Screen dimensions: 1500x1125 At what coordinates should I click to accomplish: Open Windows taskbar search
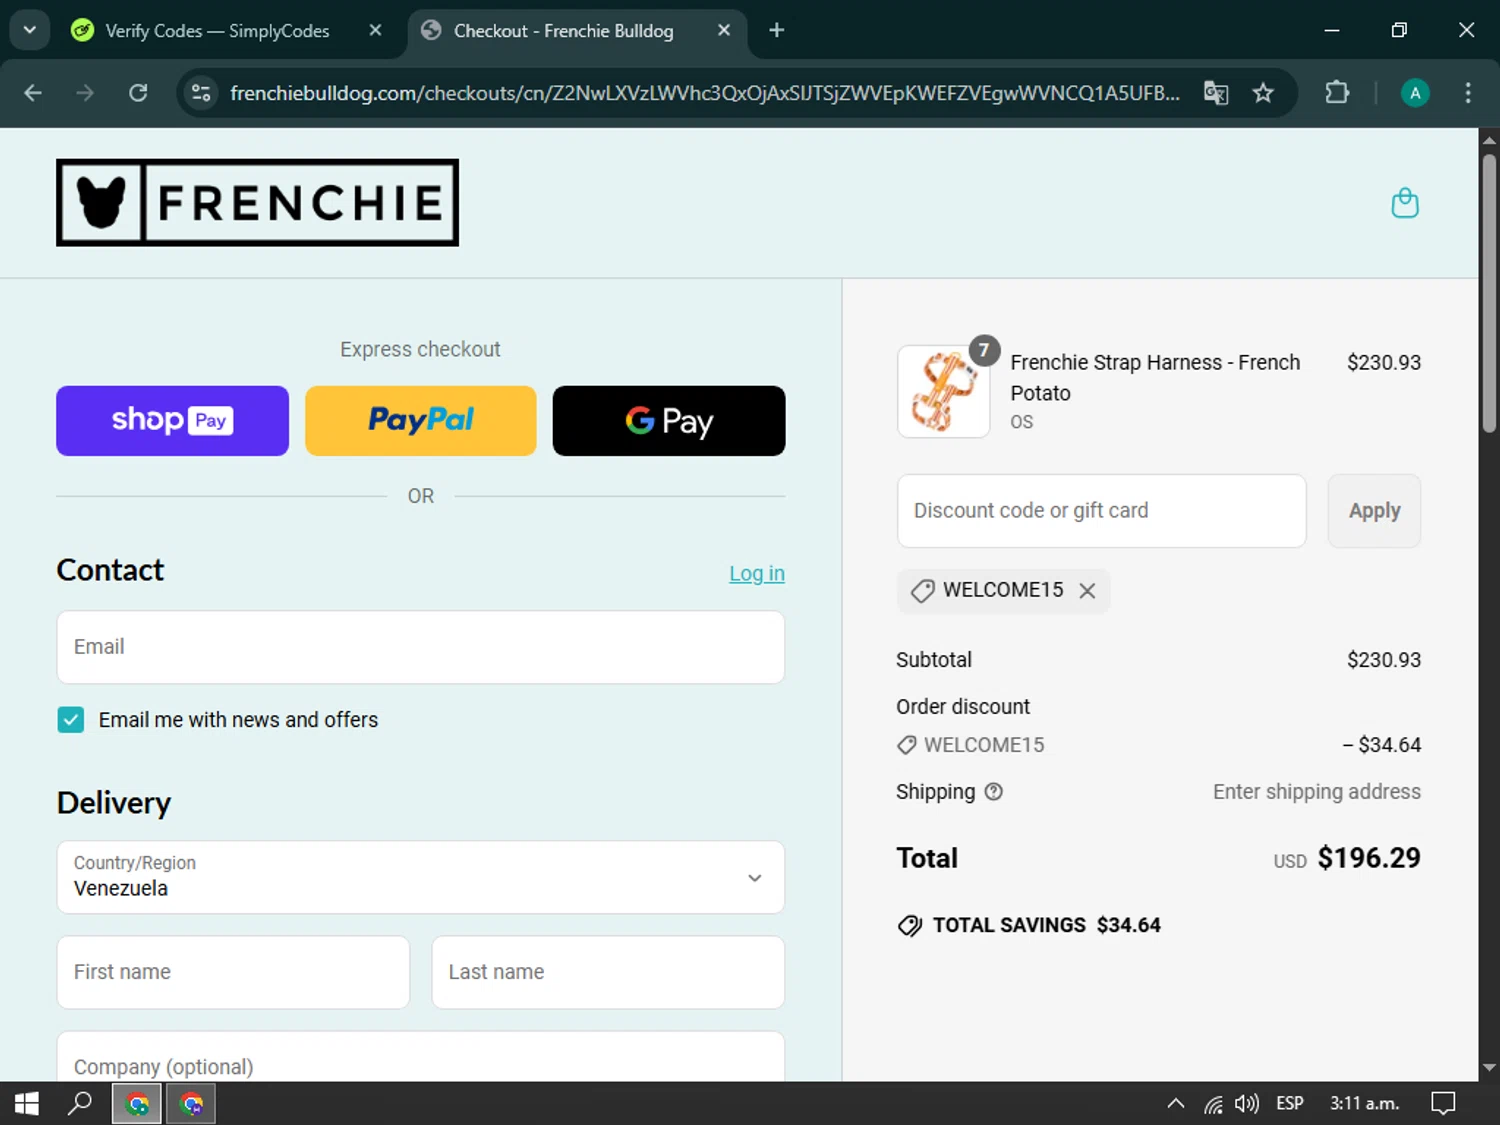80,1103
